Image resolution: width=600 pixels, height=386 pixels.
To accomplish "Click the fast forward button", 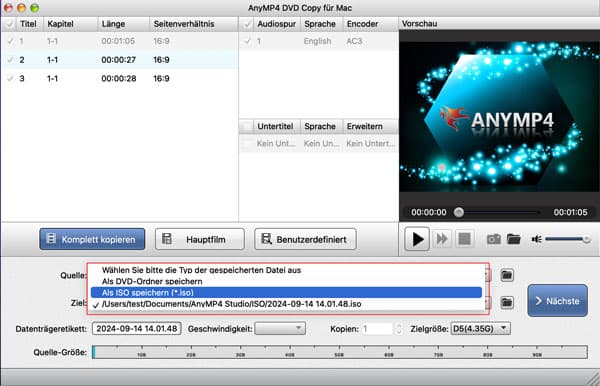I will click(442, 239).
